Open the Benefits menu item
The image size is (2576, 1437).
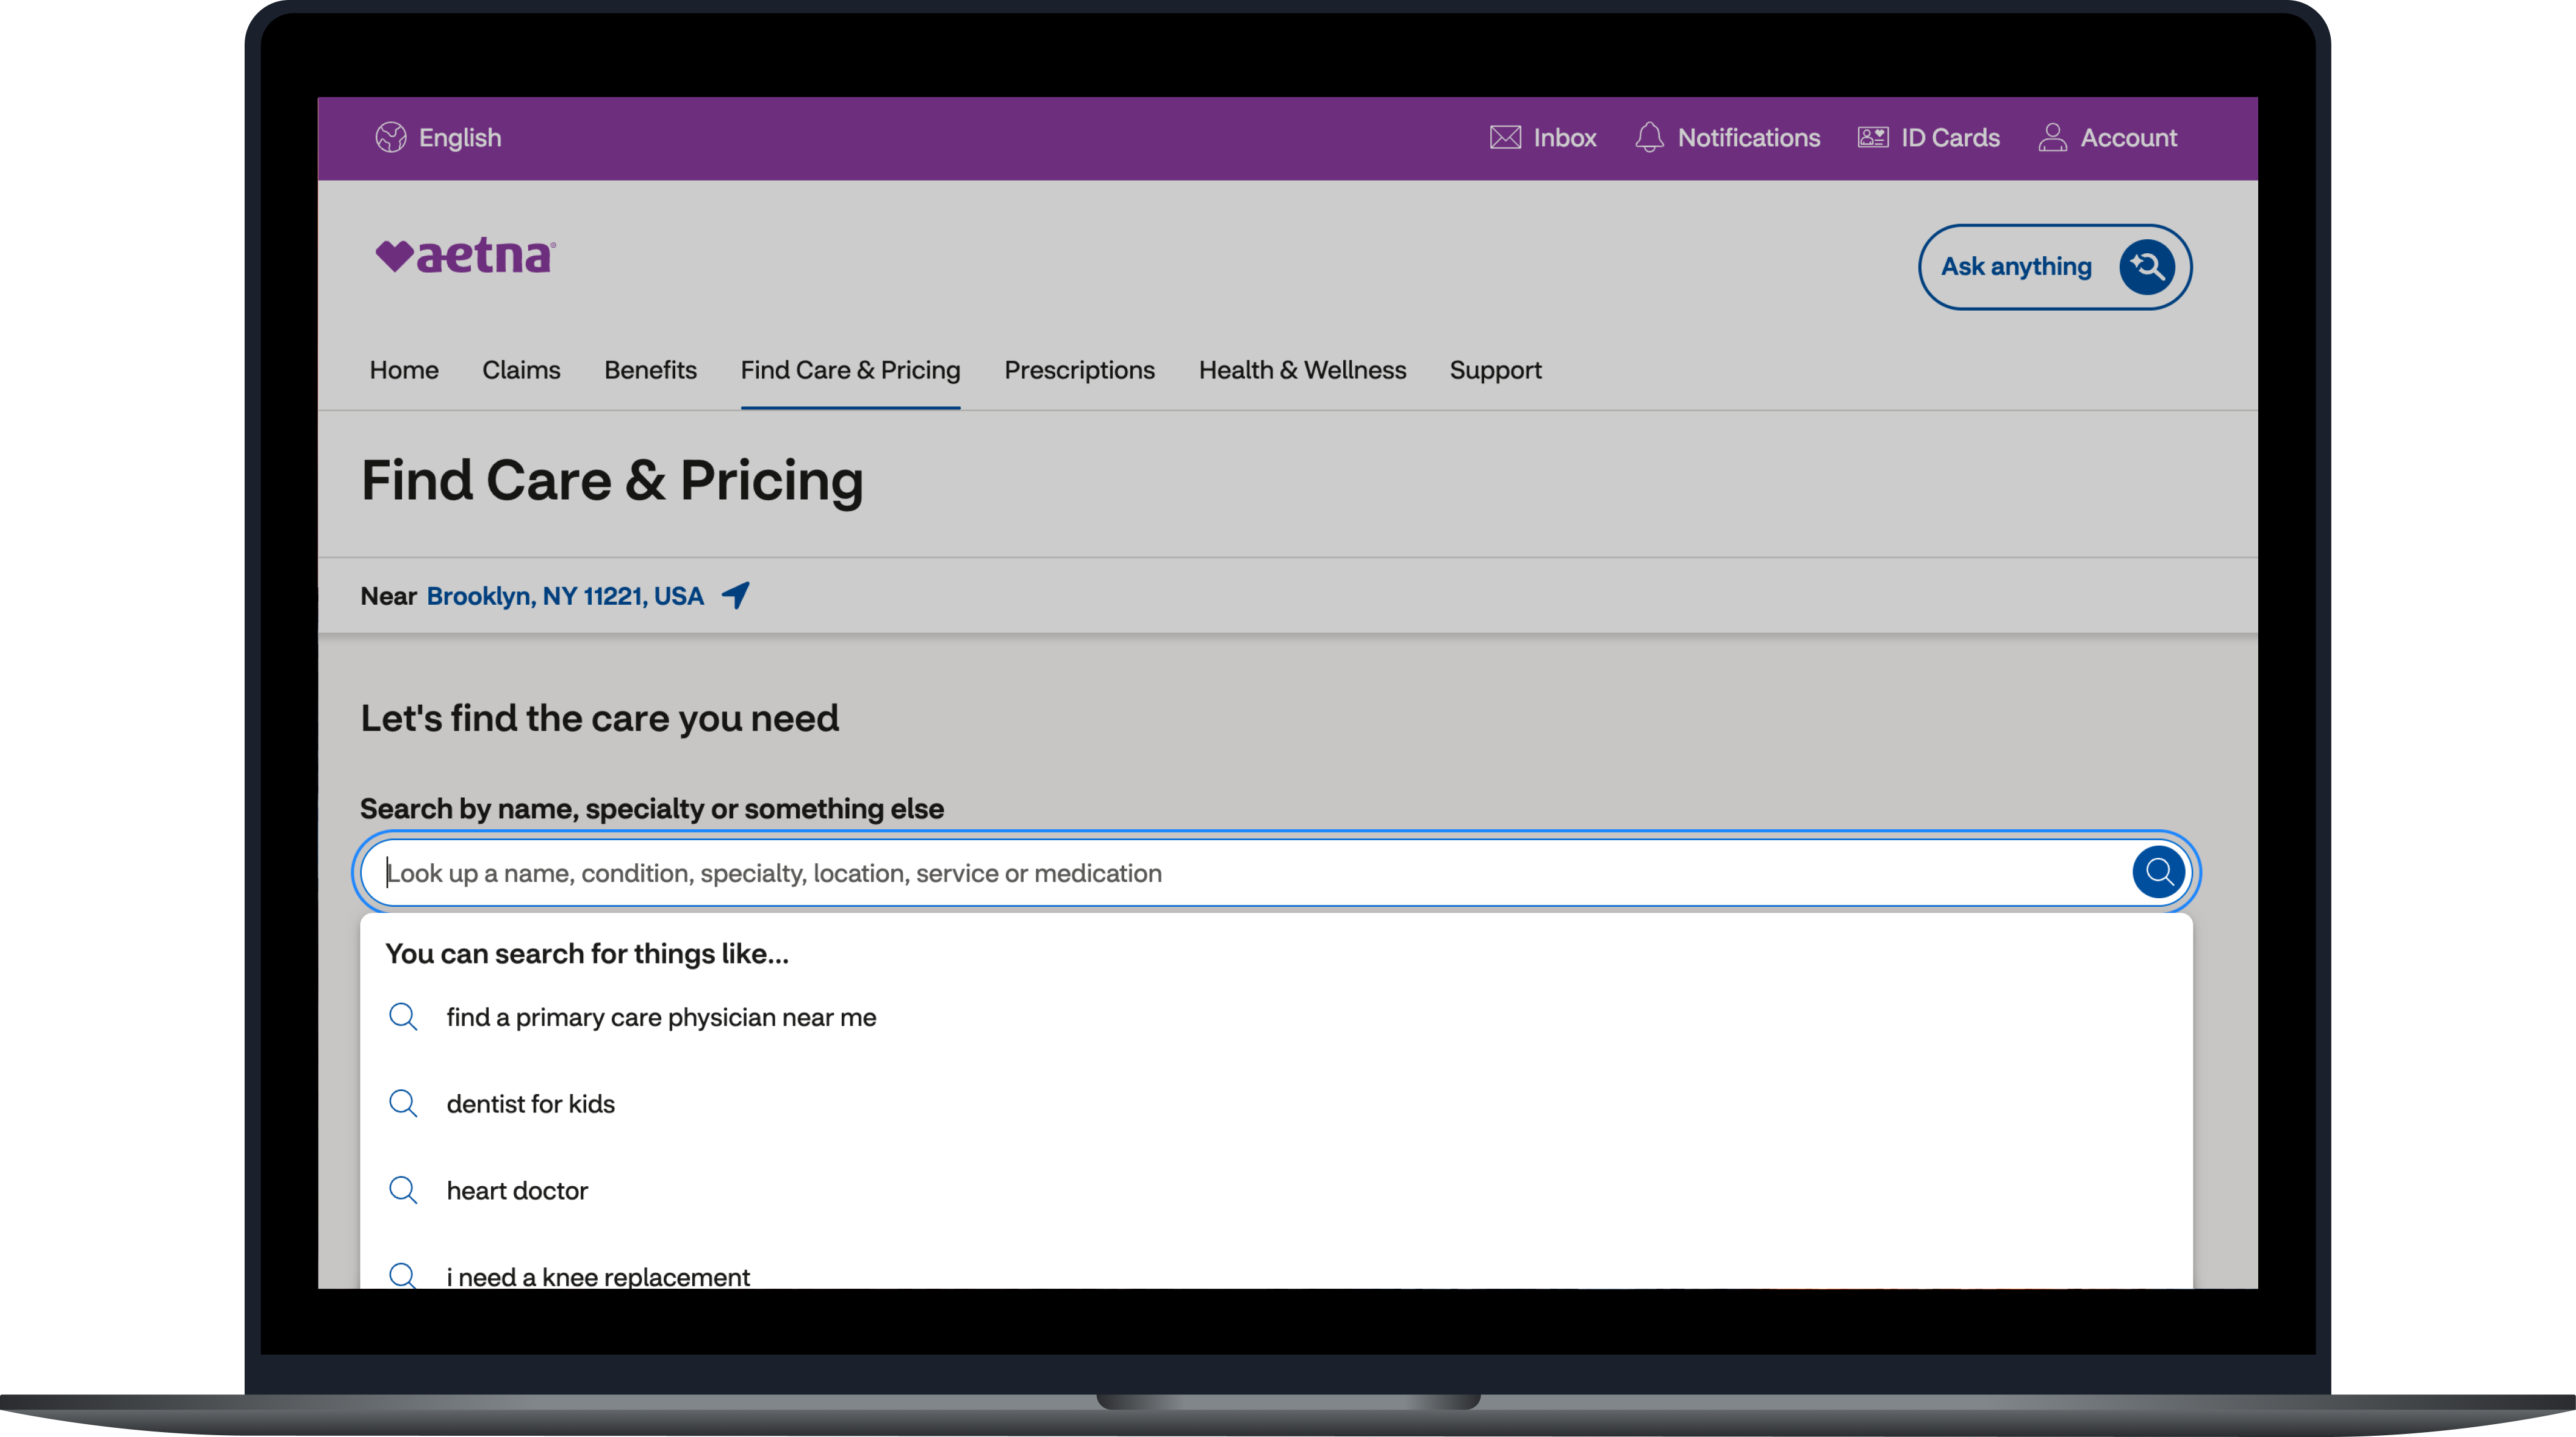coord(650,370)
